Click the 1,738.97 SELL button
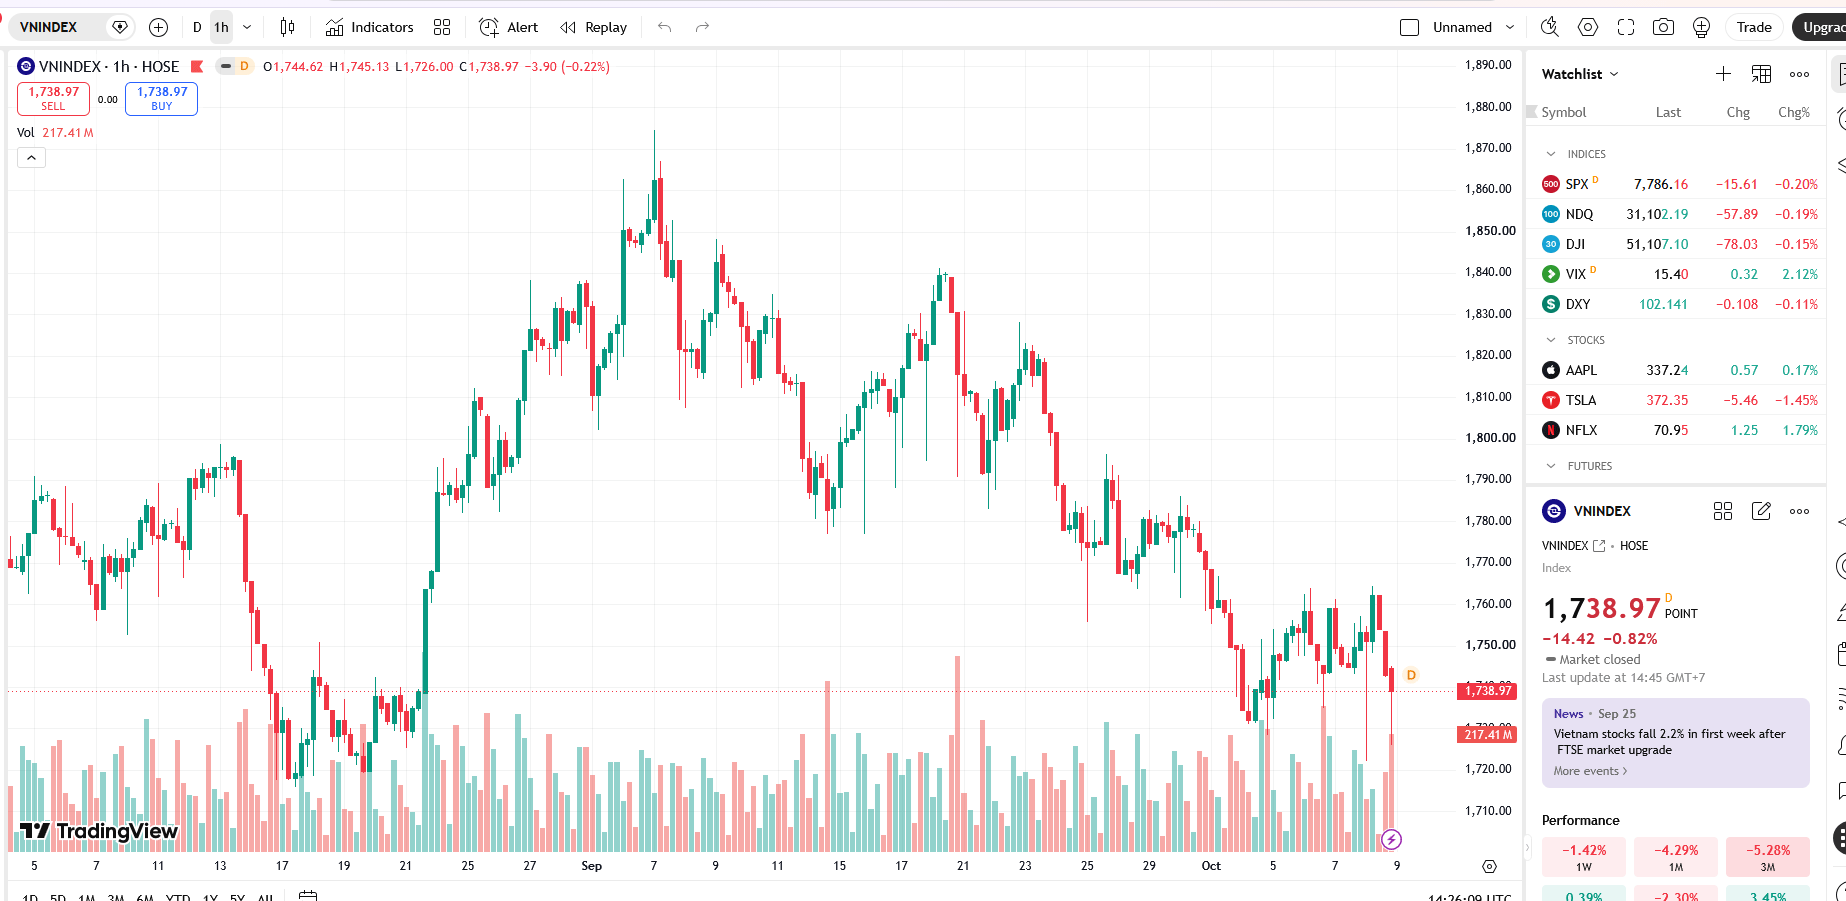Viewport: 1846px width, 901px height. [53, 98]
